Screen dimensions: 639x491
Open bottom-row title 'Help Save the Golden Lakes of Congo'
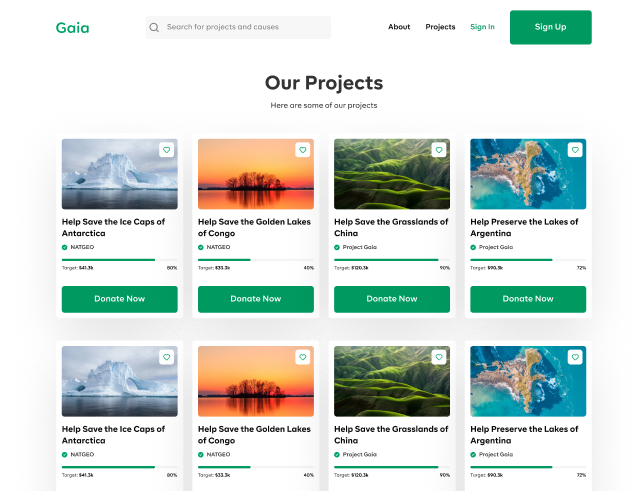click(x=254, y=435)
